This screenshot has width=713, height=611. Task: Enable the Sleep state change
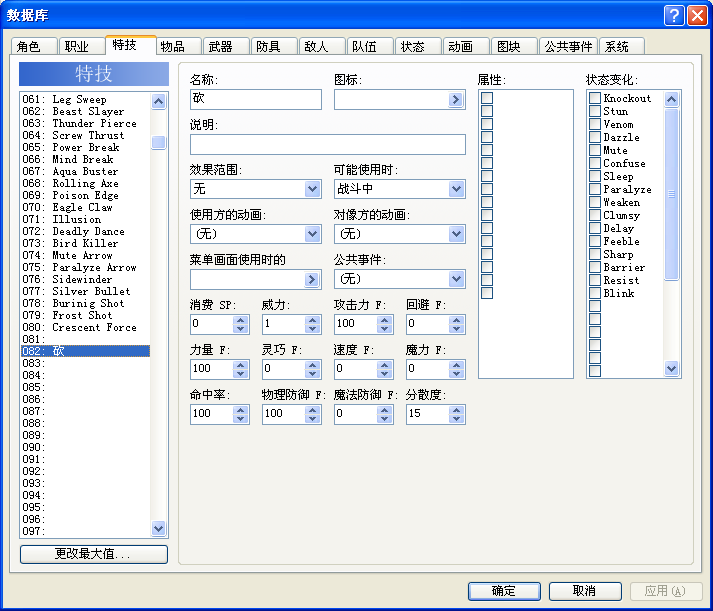595,176
